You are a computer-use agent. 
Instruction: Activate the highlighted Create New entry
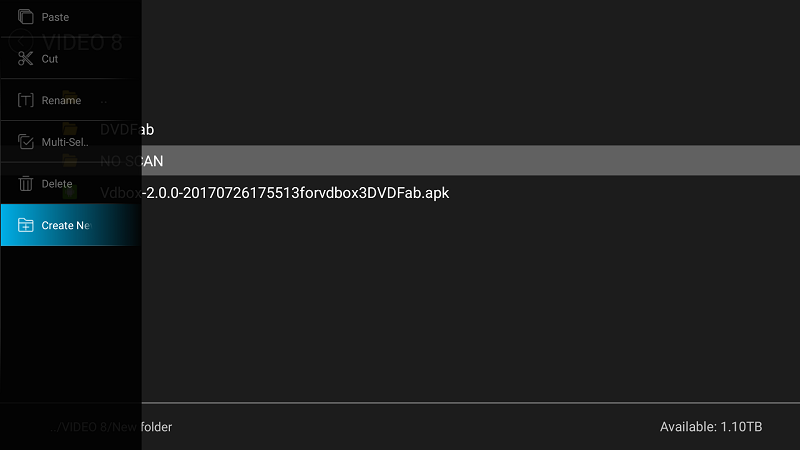pyautogui.click(x=71, y=225)
